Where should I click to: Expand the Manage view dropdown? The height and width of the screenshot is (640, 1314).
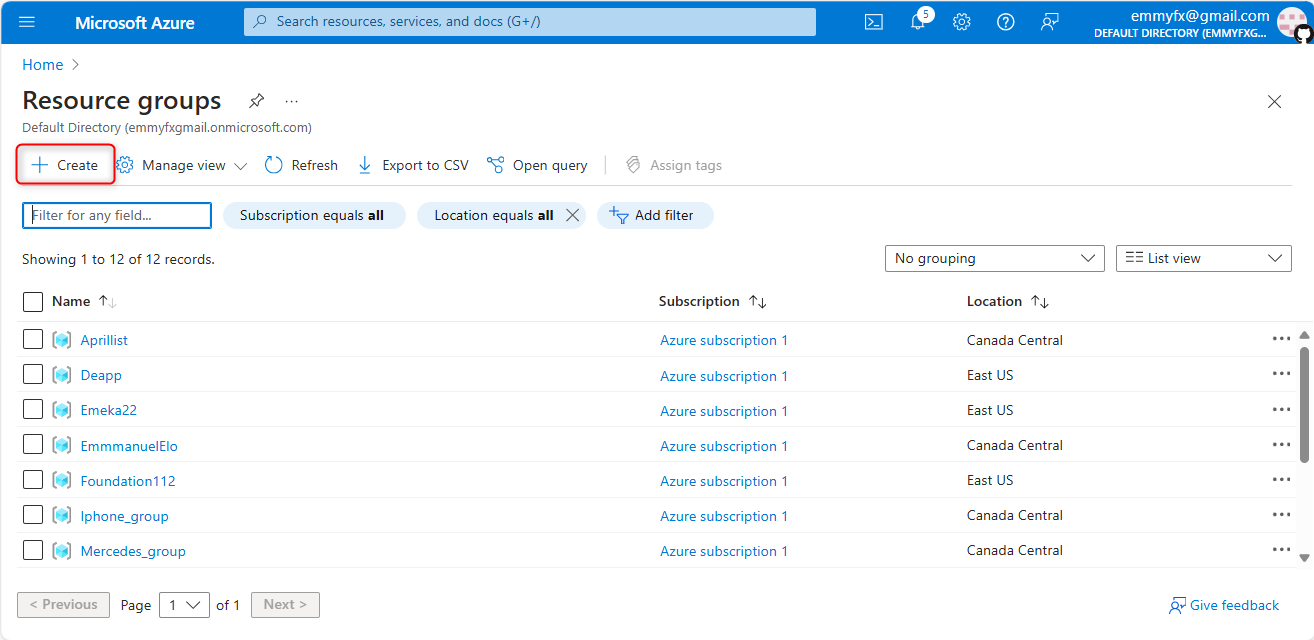[x=182, y=165]
